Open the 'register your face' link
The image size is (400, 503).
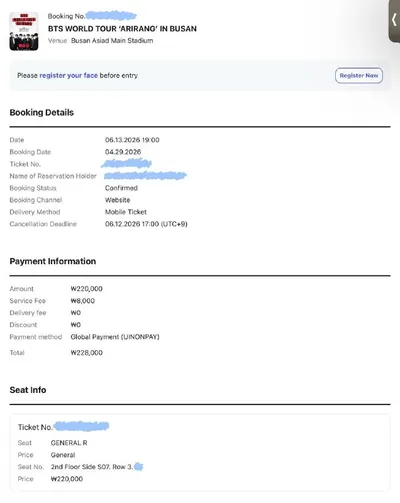(x=69, y=76)
